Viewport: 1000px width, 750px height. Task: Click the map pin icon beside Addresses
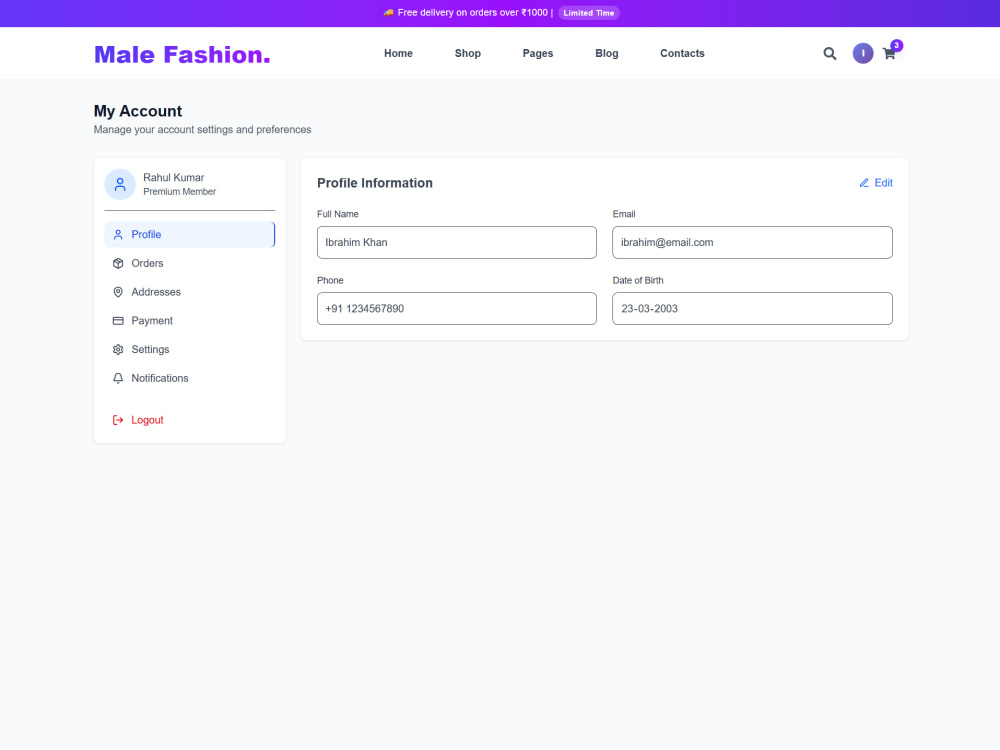pyautogui.click(x=118, y=292)
